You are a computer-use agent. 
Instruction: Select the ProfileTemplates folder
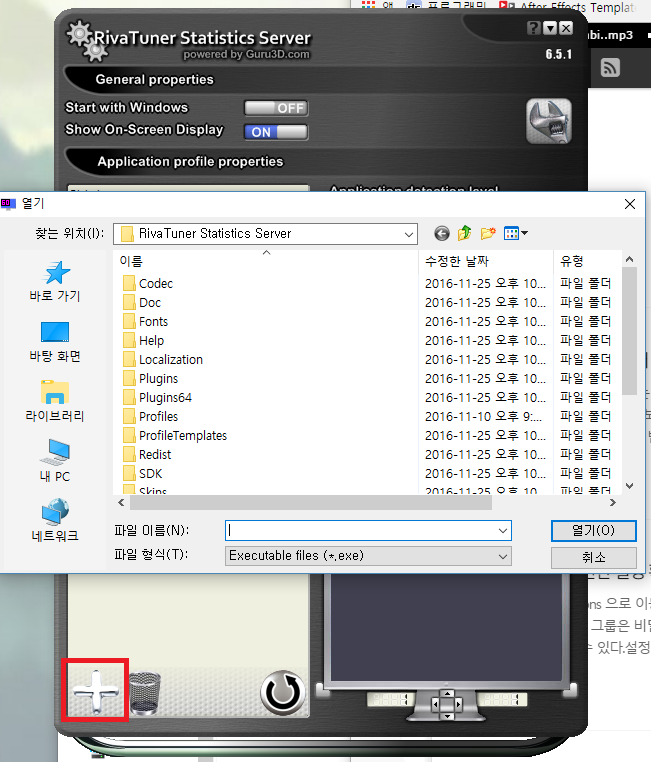(175, 435)
